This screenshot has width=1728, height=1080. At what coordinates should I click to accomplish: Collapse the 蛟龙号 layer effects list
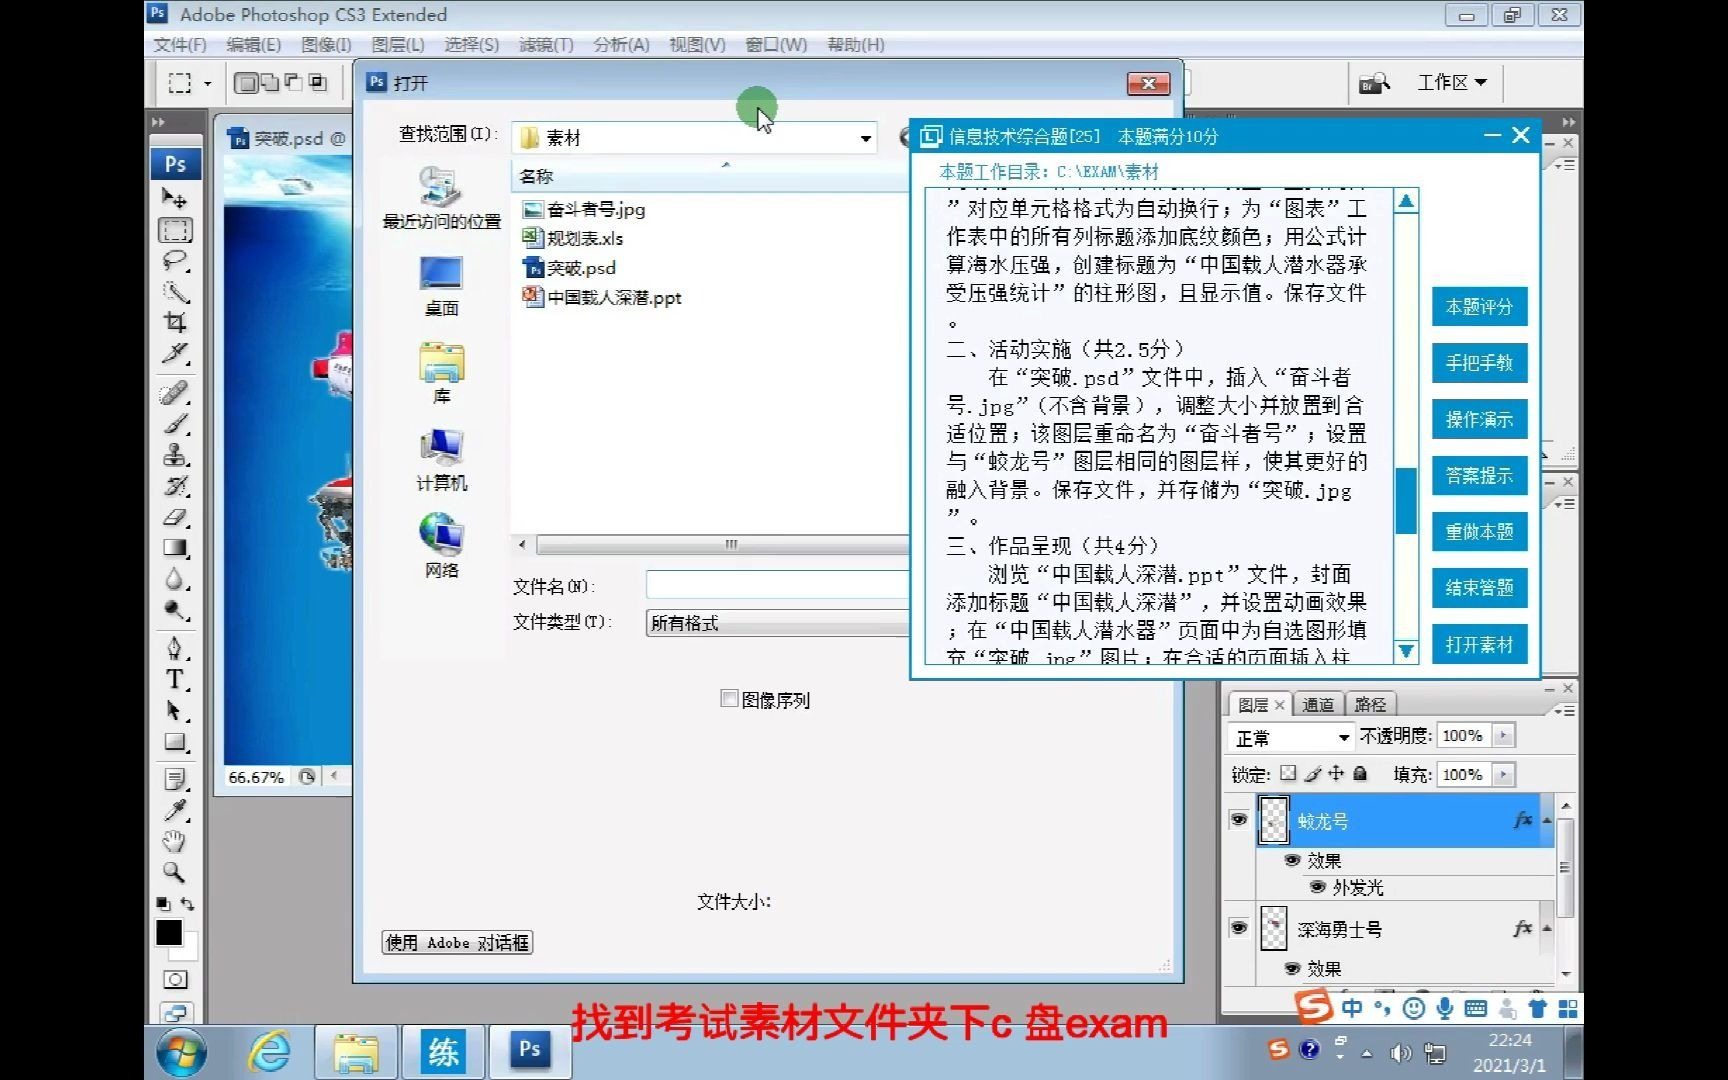1547,820
